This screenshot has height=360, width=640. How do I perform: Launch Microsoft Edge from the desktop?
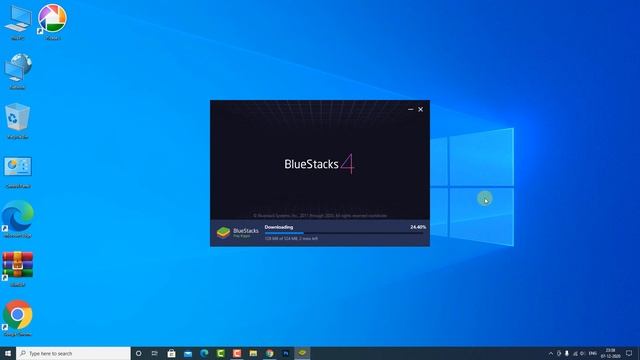pos(18,219)
